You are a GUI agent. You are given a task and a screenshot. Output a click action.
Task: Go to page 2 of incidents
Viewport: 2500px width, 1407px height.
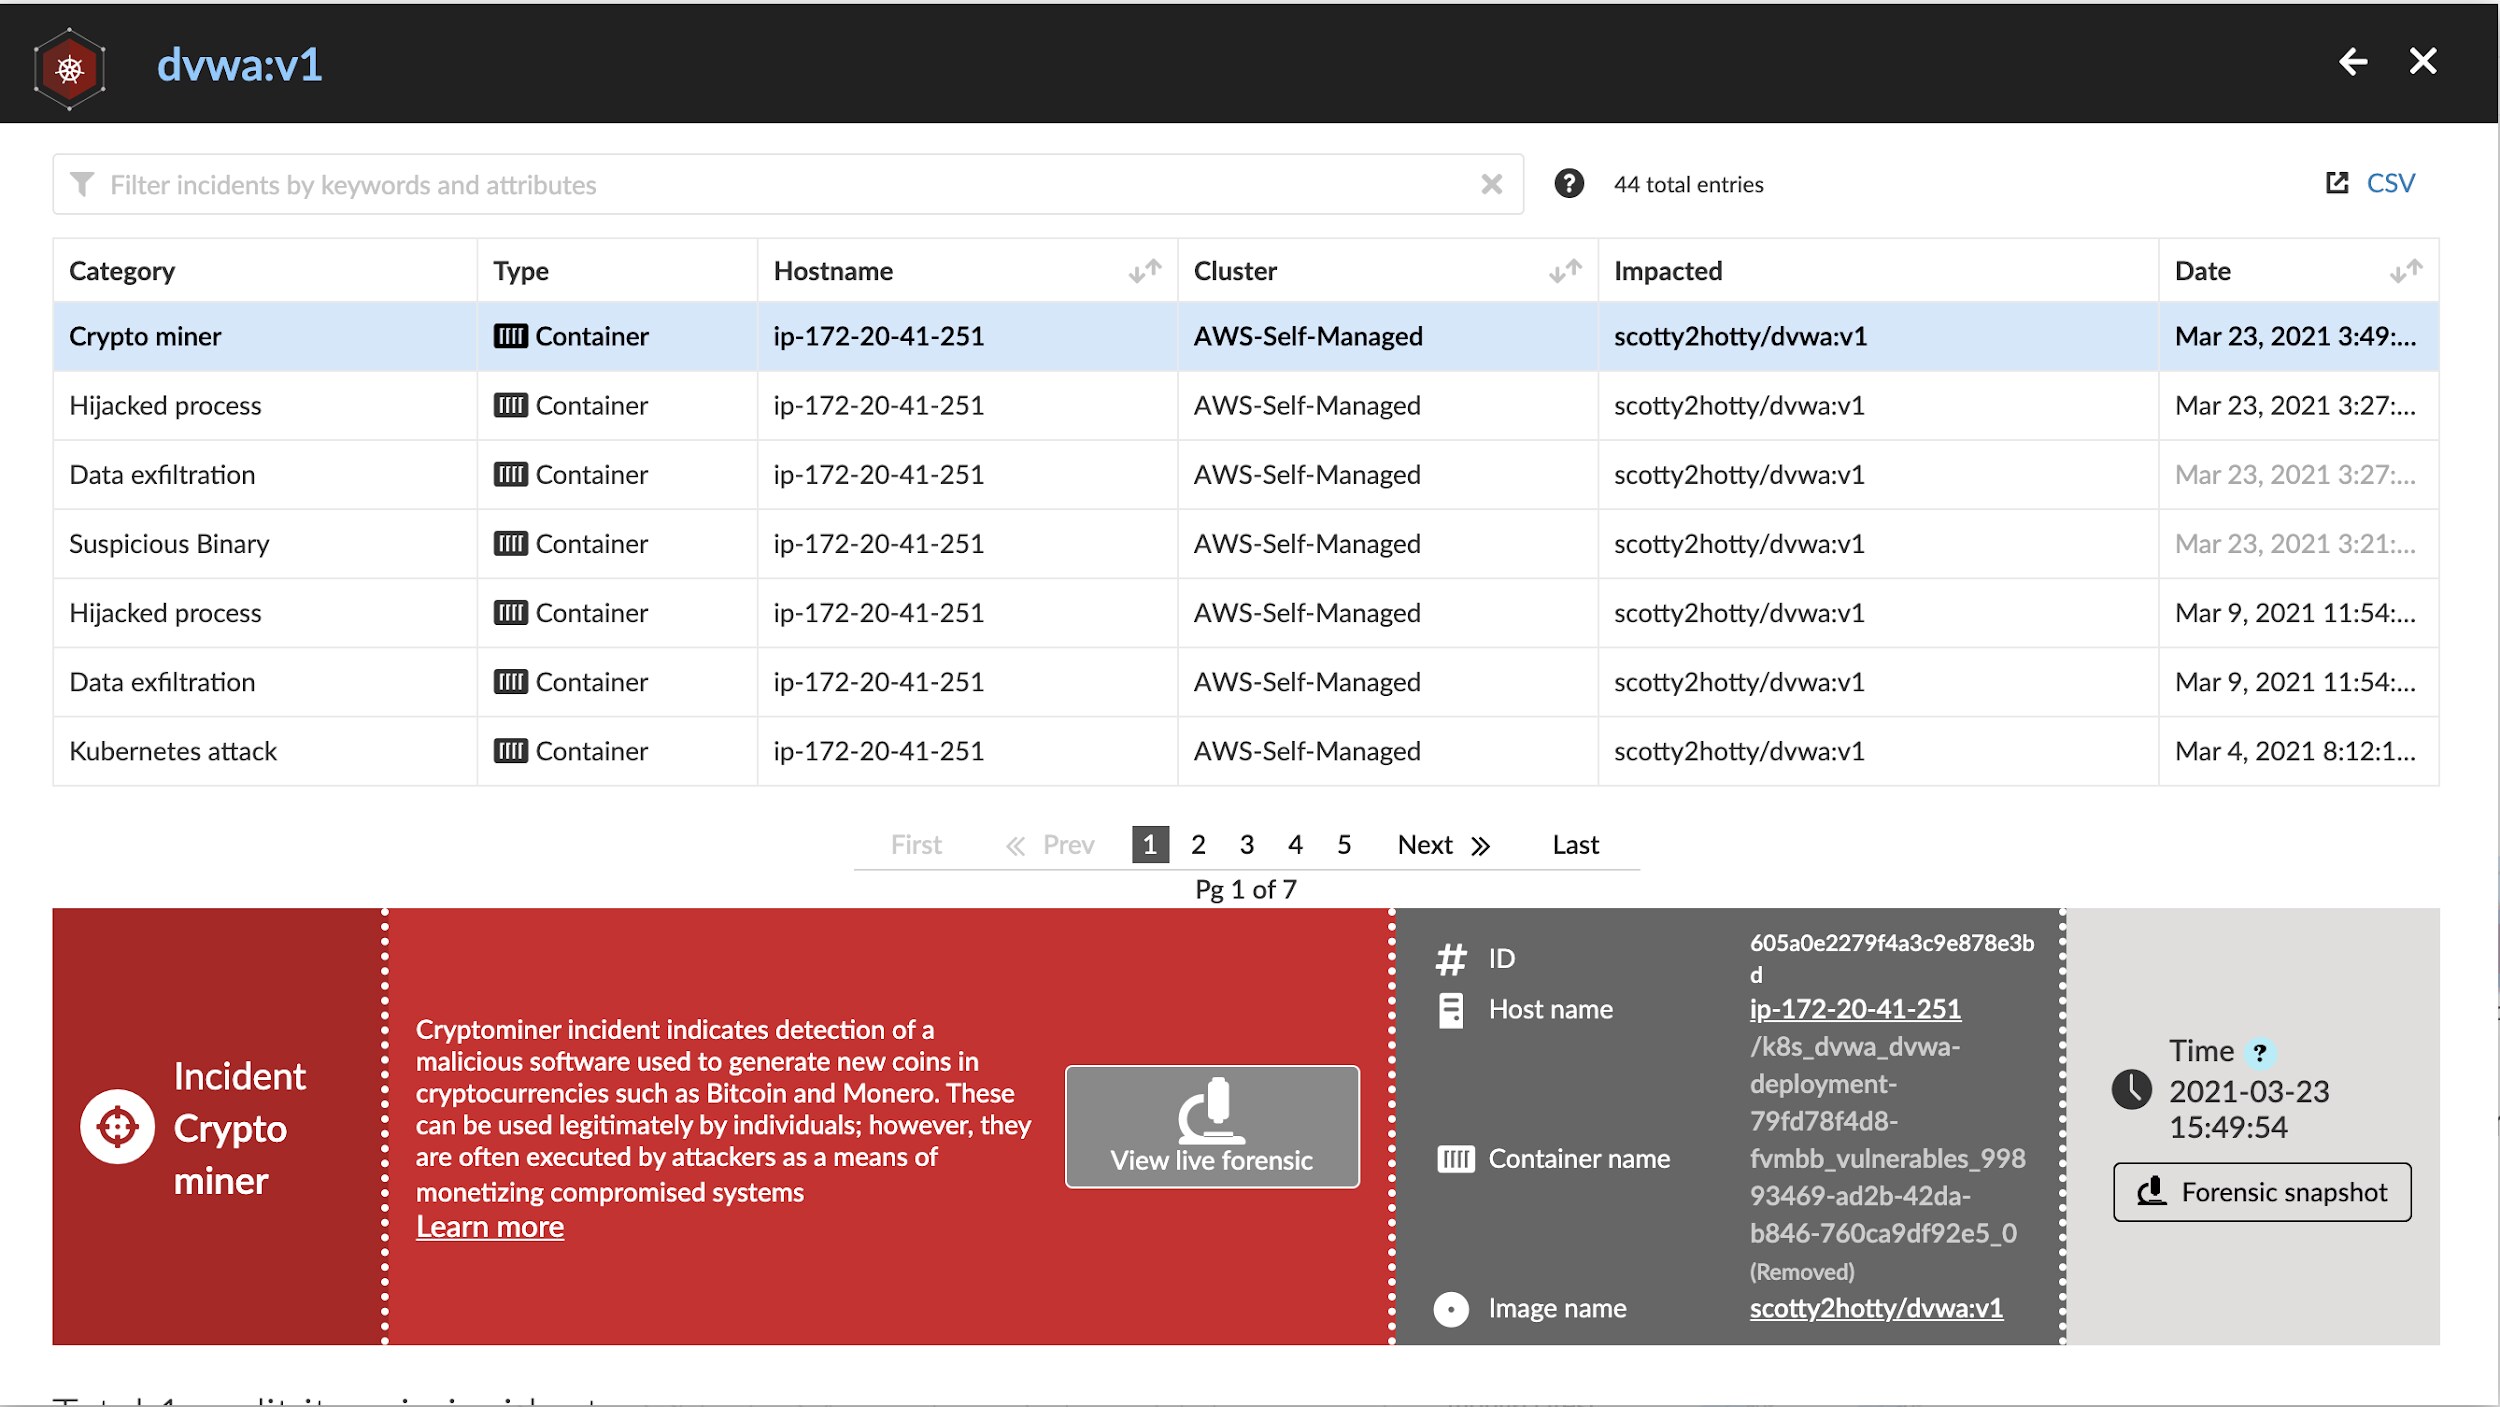coord(1198,845)
